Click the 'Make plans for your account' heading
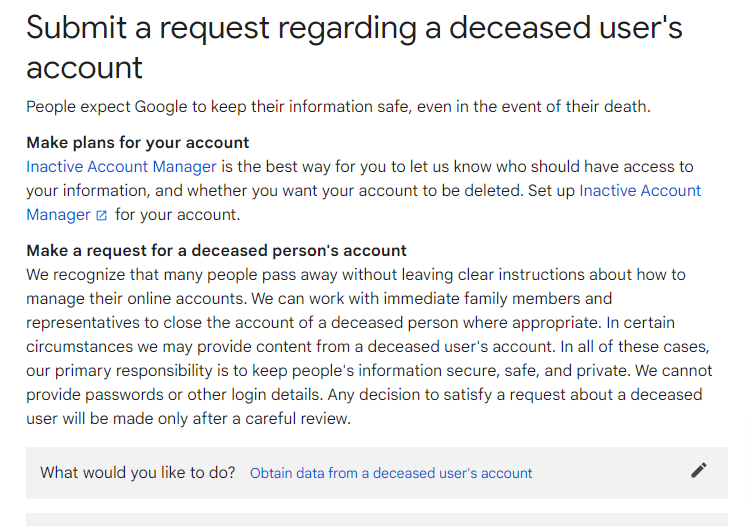Image resolution: width=745 pixels, height=526 pixels. 138,142
